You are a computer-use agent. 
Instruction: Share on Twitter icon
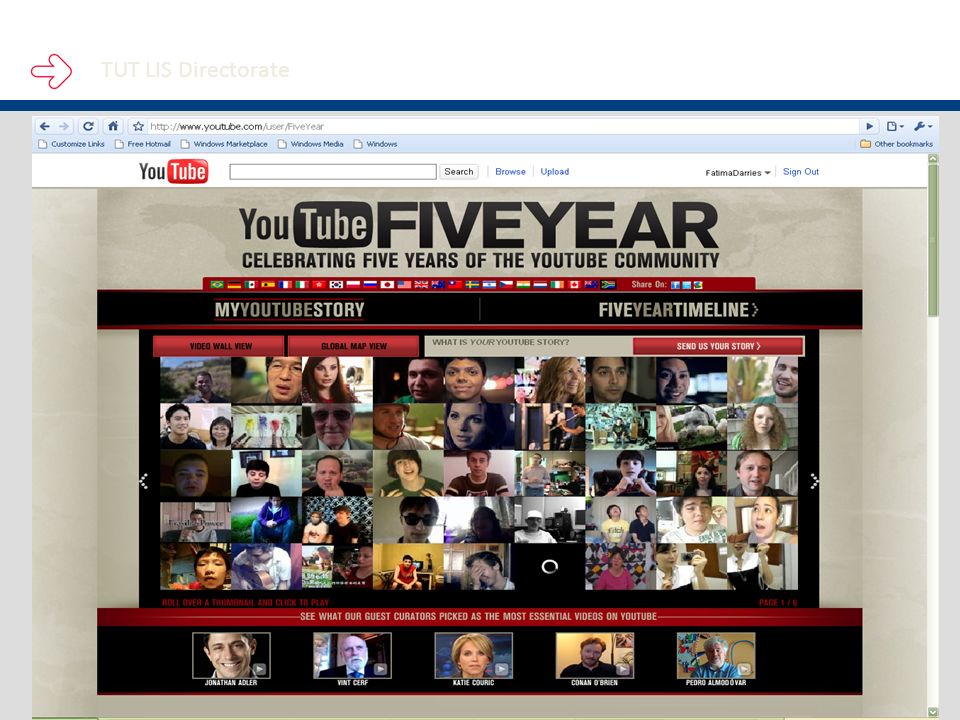pos(686,285)
